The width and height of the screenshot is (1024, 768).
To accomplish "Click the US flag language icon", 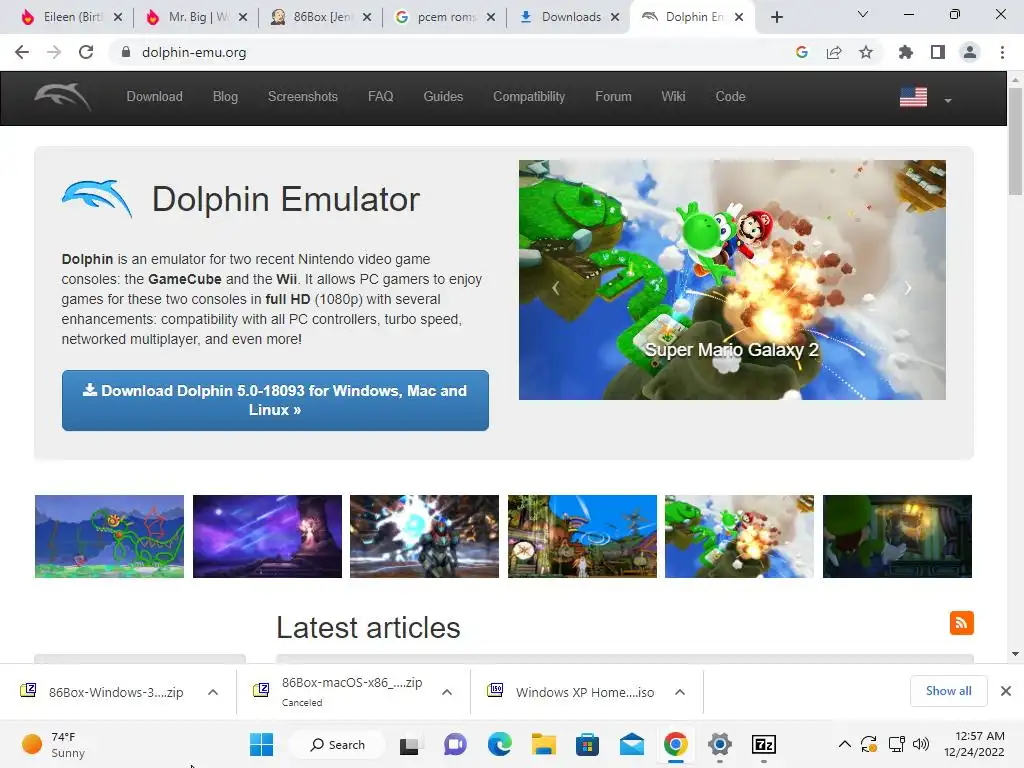I will (x=913, y=97).
